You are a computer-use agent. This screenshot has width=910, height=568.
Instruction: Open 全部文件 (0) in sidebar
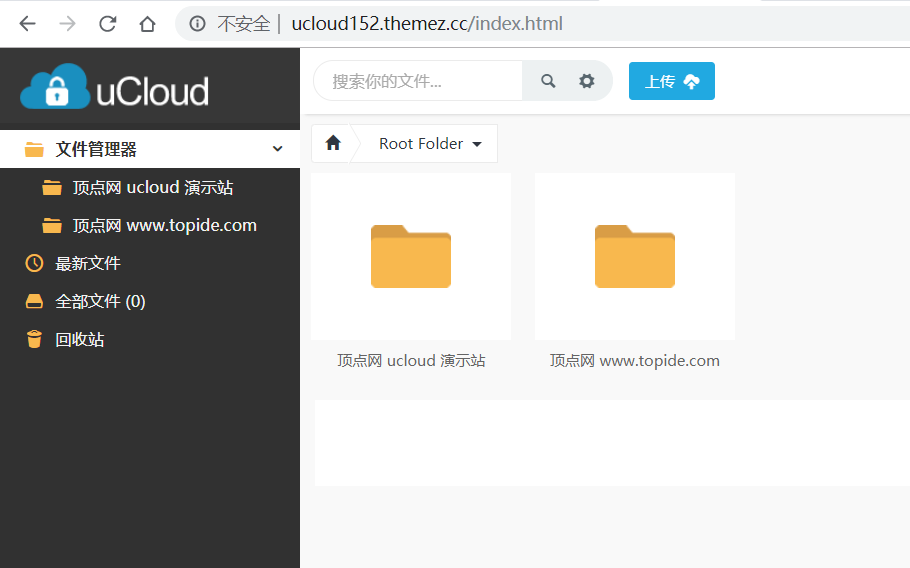pyautogui.click(x=100, y=301)
